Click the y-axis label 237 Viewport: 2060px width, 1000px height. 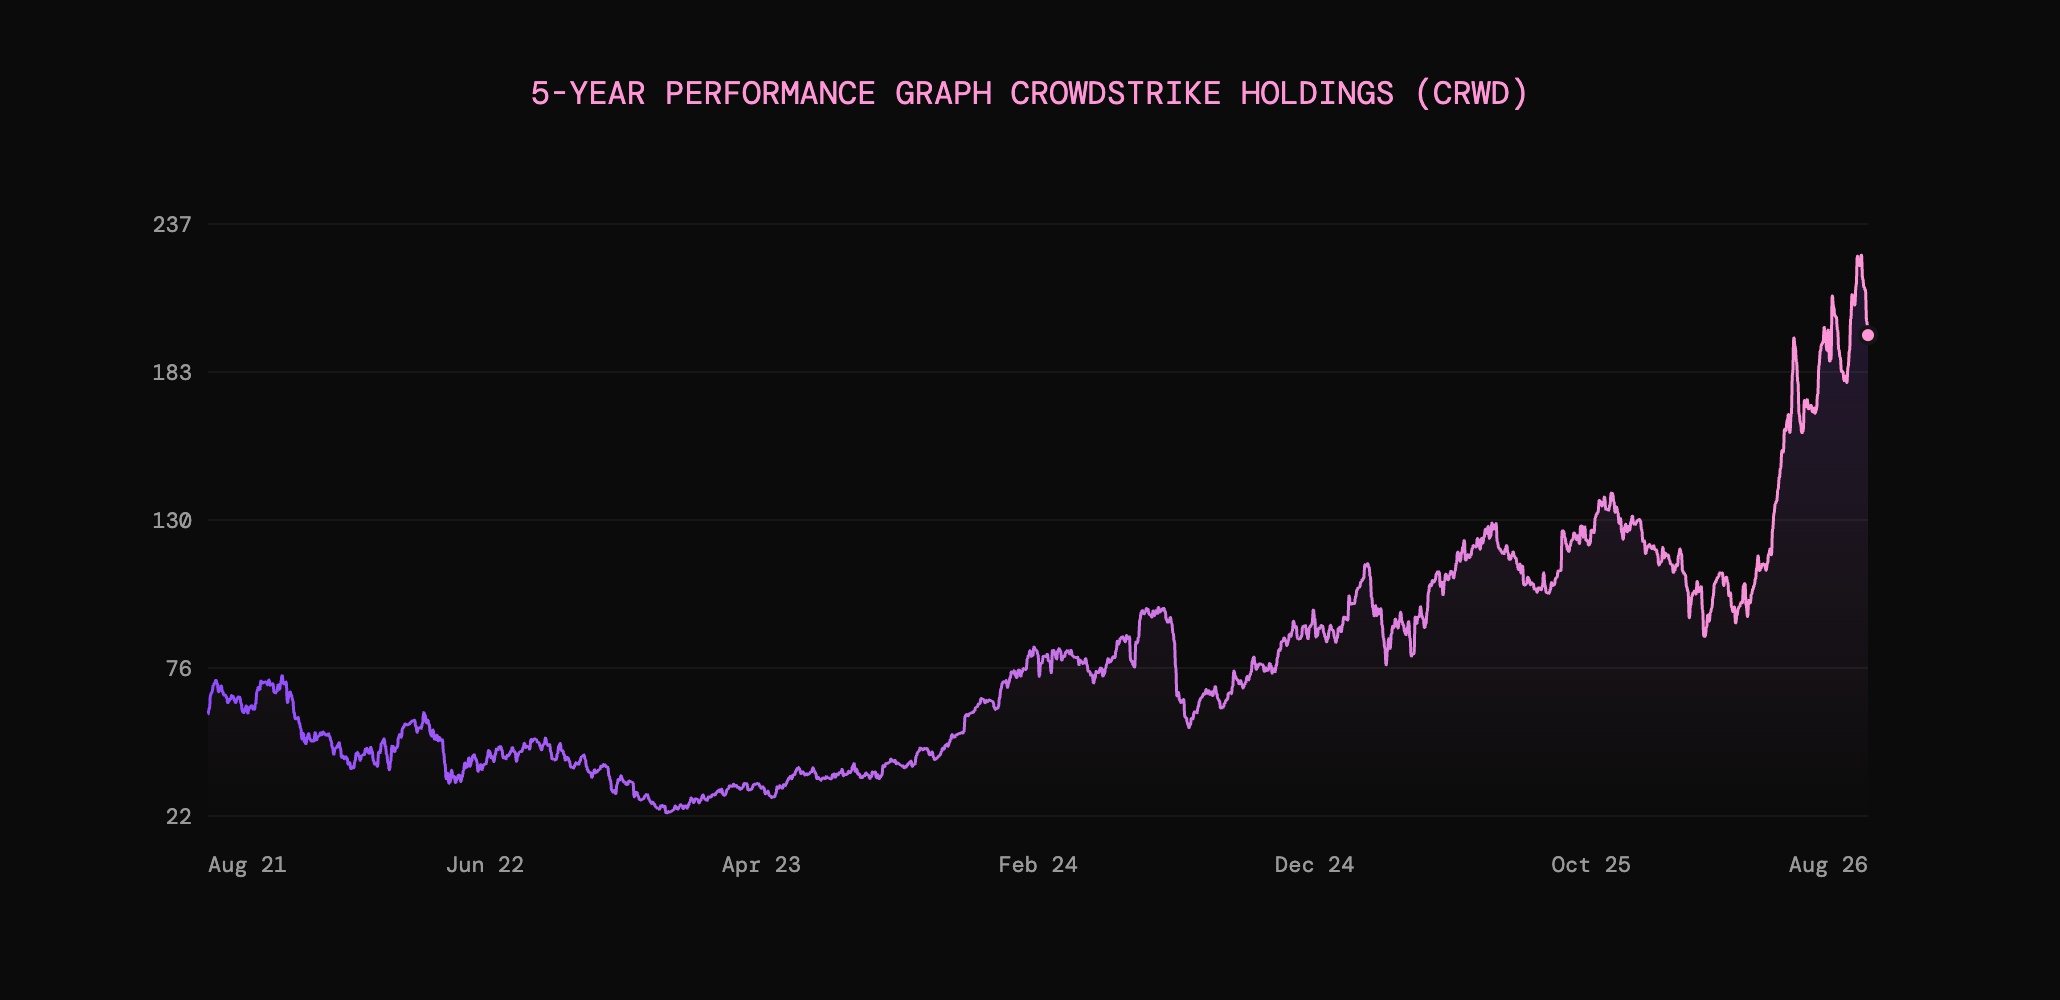(172, 224)
